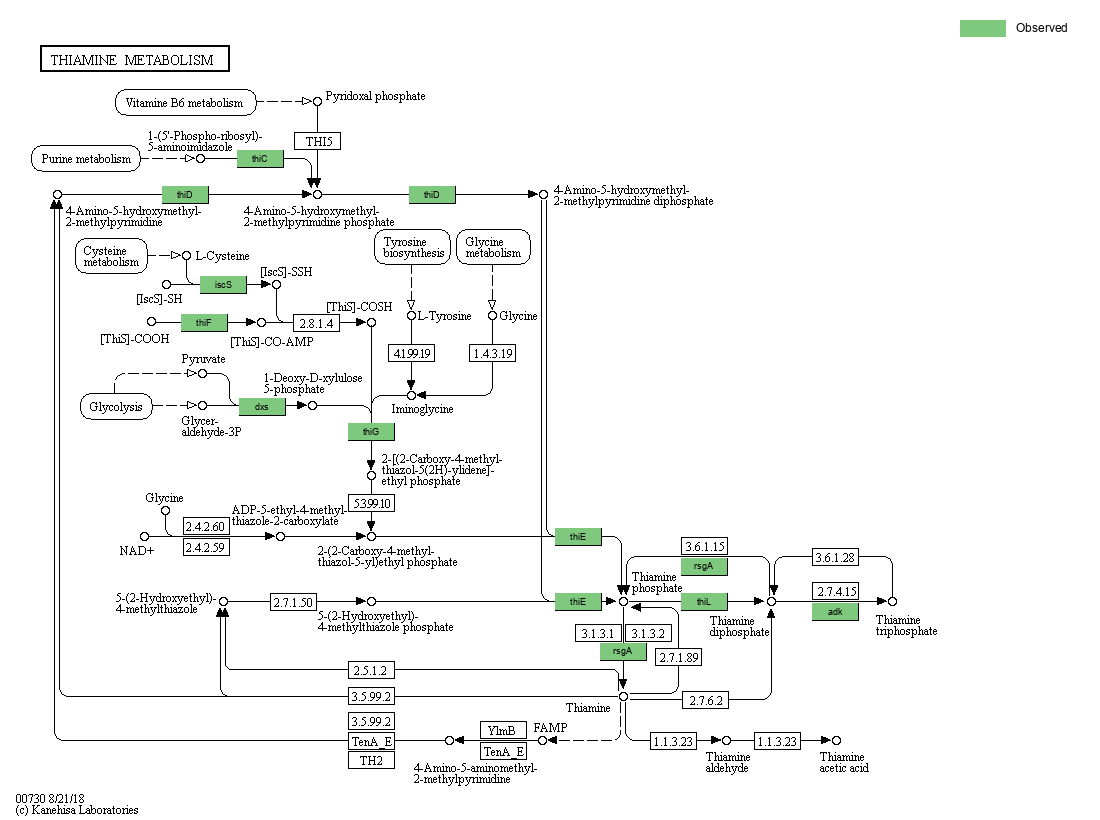This screenshot has width=1100, height=820.
Task: Open the thiF gene box
Action: [x=204, y=322]
